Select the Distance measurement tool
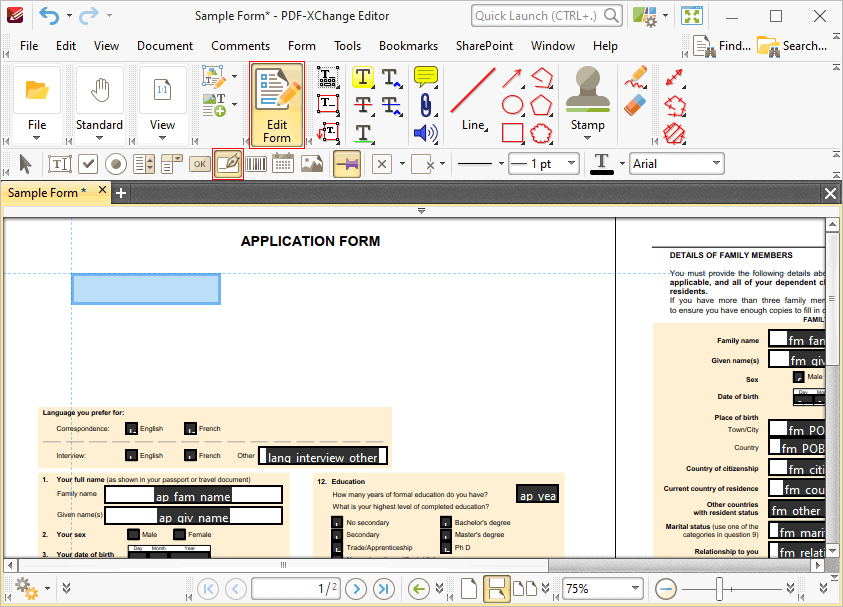Image resolution: width=843 pixels, height=607 pixels. (x=674, y=77)
